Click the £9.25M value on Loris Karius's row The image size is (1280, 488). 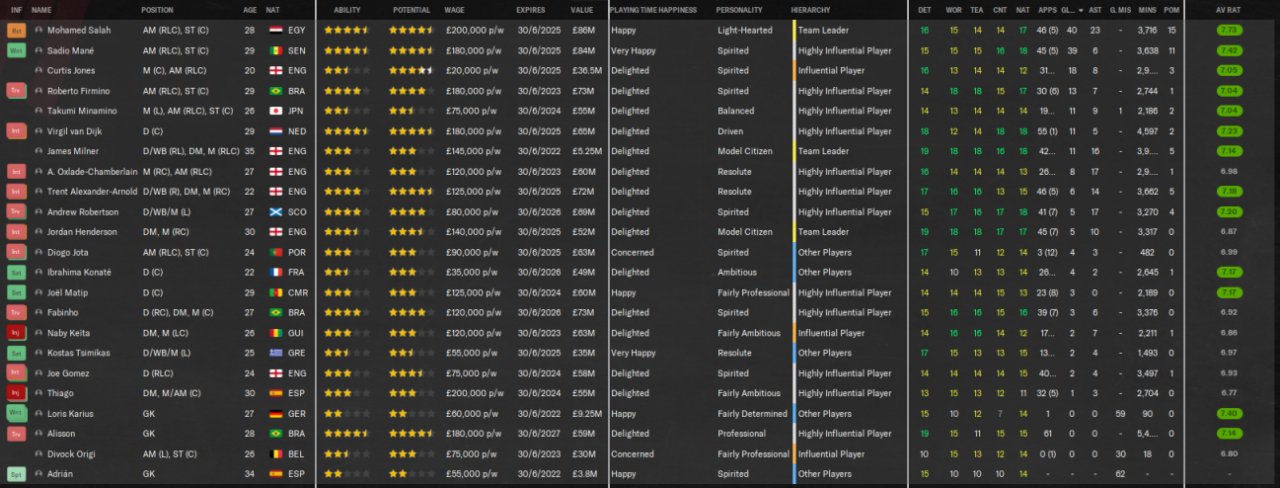coord(586,413)
